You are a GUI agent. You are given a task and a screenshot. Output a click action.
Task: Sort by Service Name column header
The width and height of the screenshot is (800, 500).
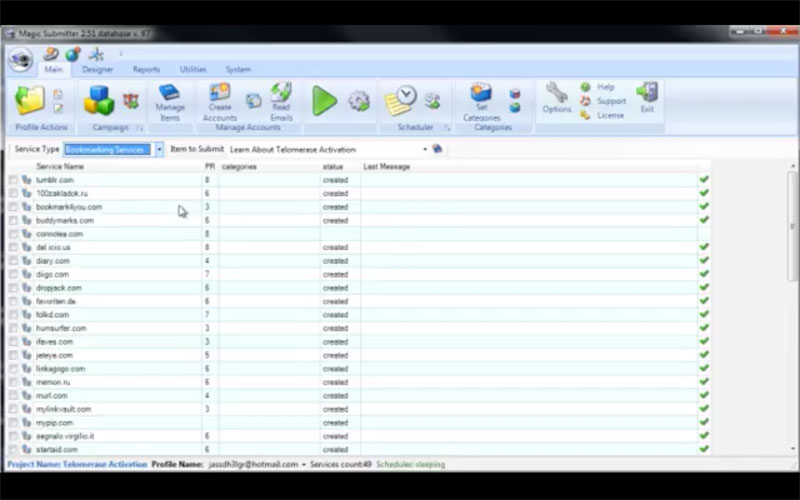(x=60, y=166)
